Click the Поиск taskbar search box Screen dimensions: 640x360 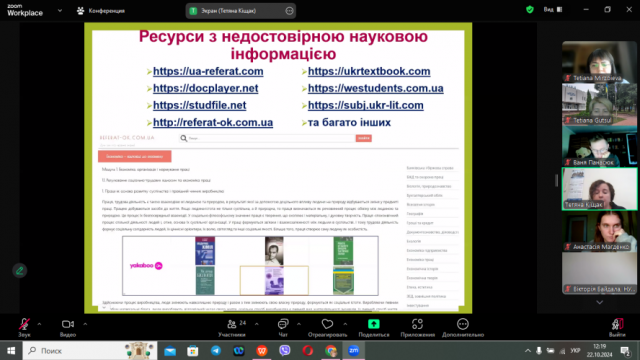[x=90, y=351]
